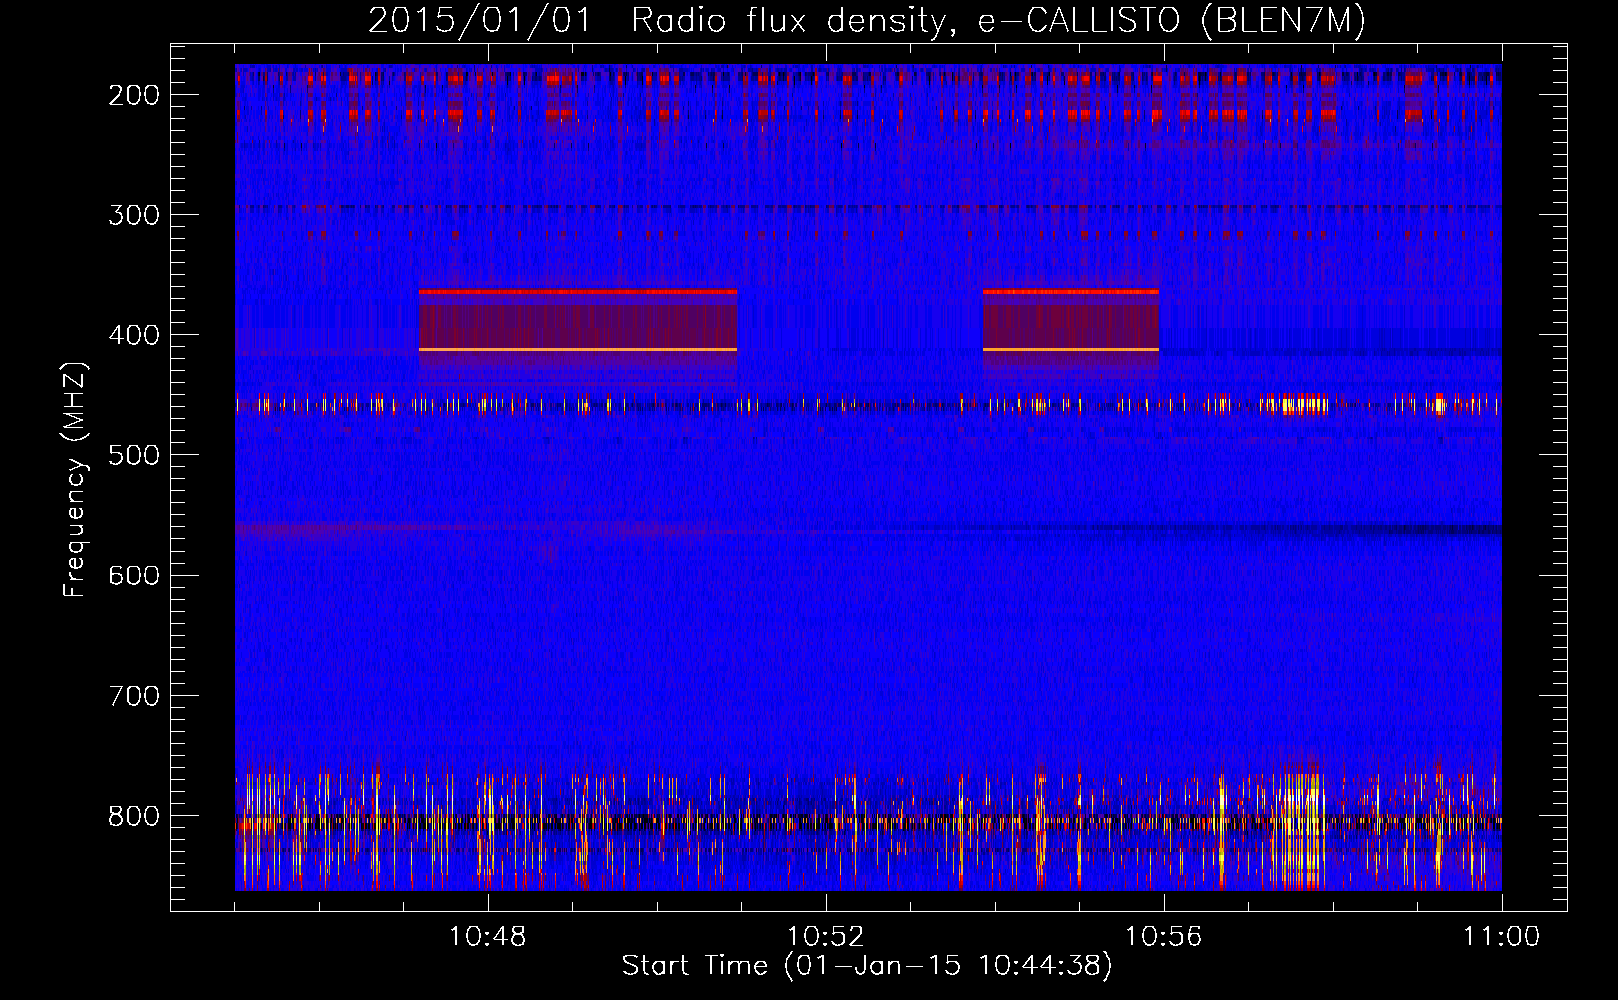Screen dimensions: 1618x1000
Task: Click the 'Start Time (01-Jan-15 10:44:38)' axis label
Action: [867, 966]
